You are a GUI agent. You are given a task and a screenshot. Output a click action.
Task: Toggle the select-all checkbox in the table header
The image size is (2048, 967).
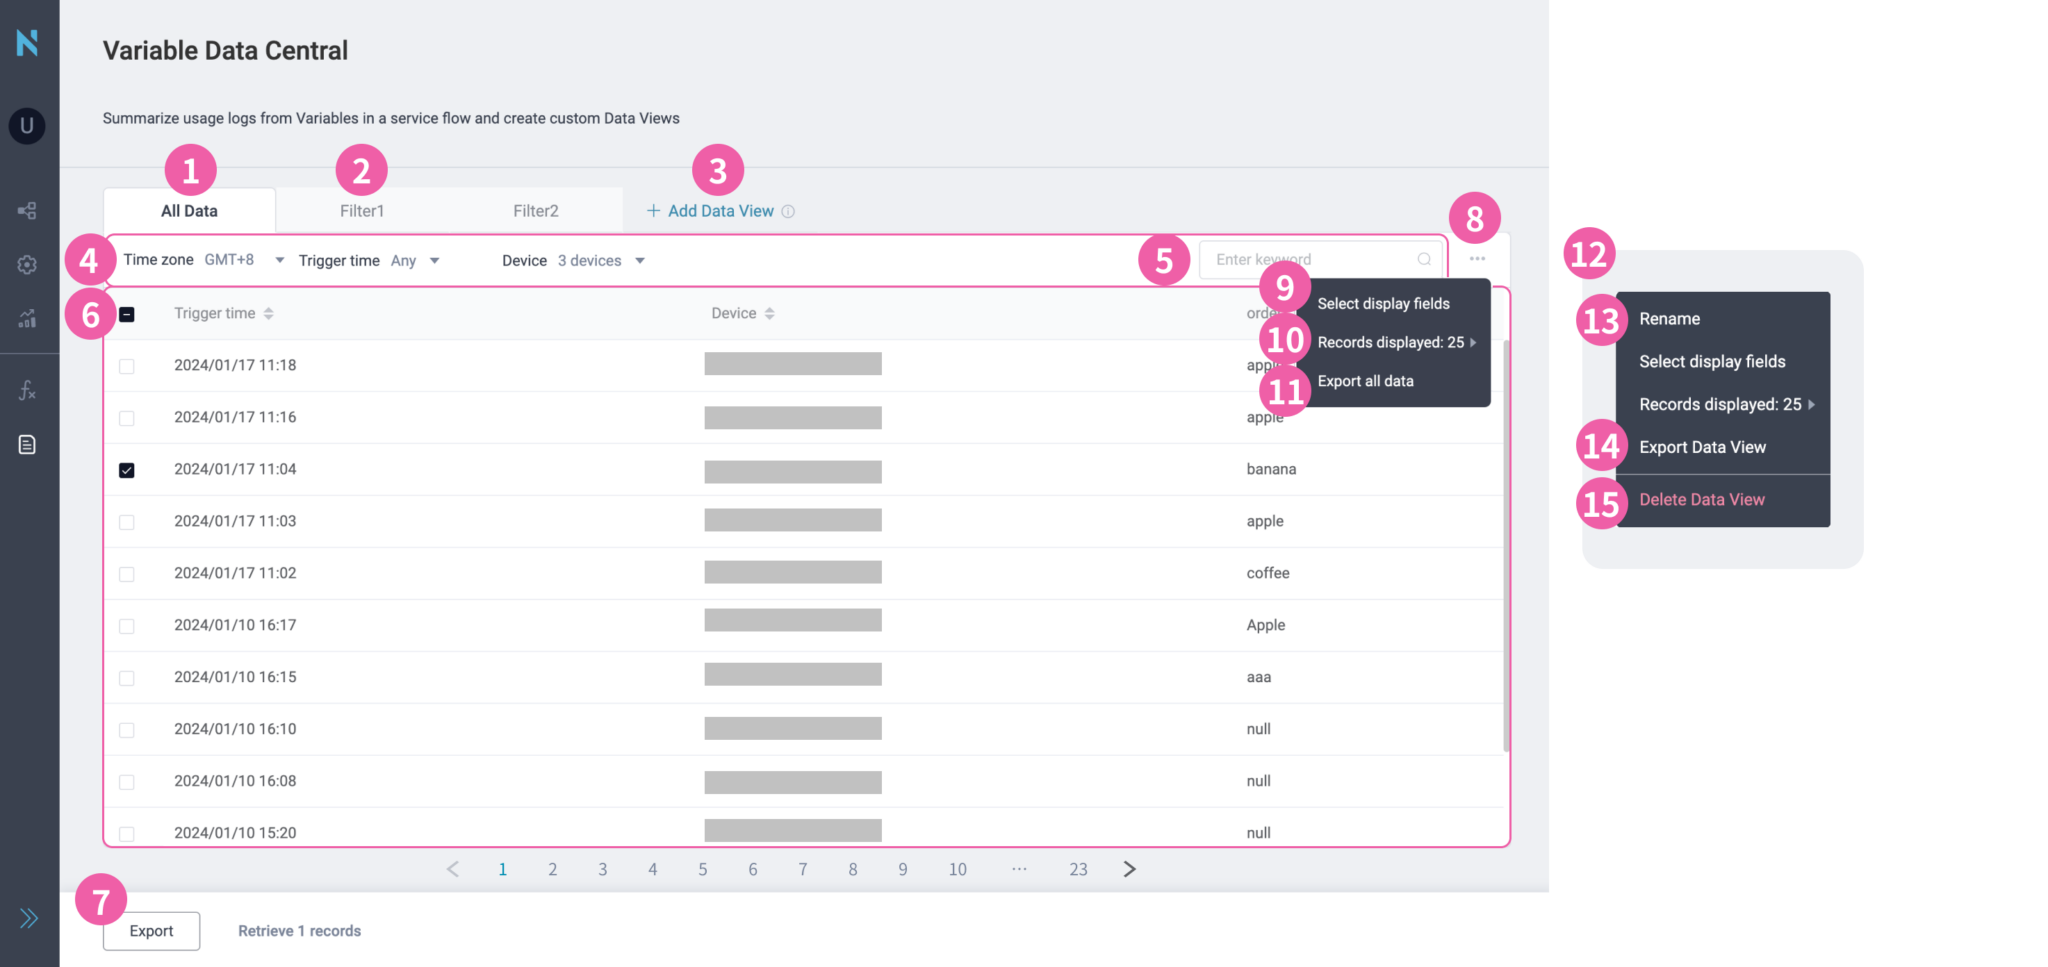tap(127, 313)
